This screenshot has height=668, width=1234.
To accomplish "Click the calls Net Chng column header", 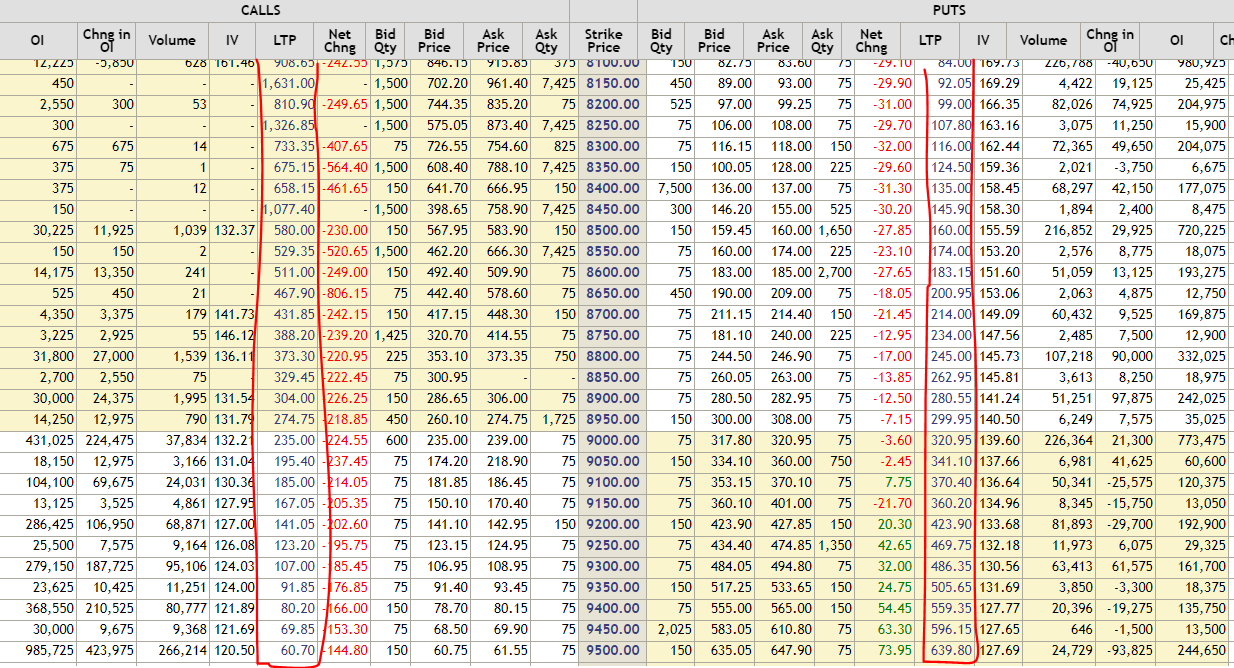I will [x=339, y=41].
